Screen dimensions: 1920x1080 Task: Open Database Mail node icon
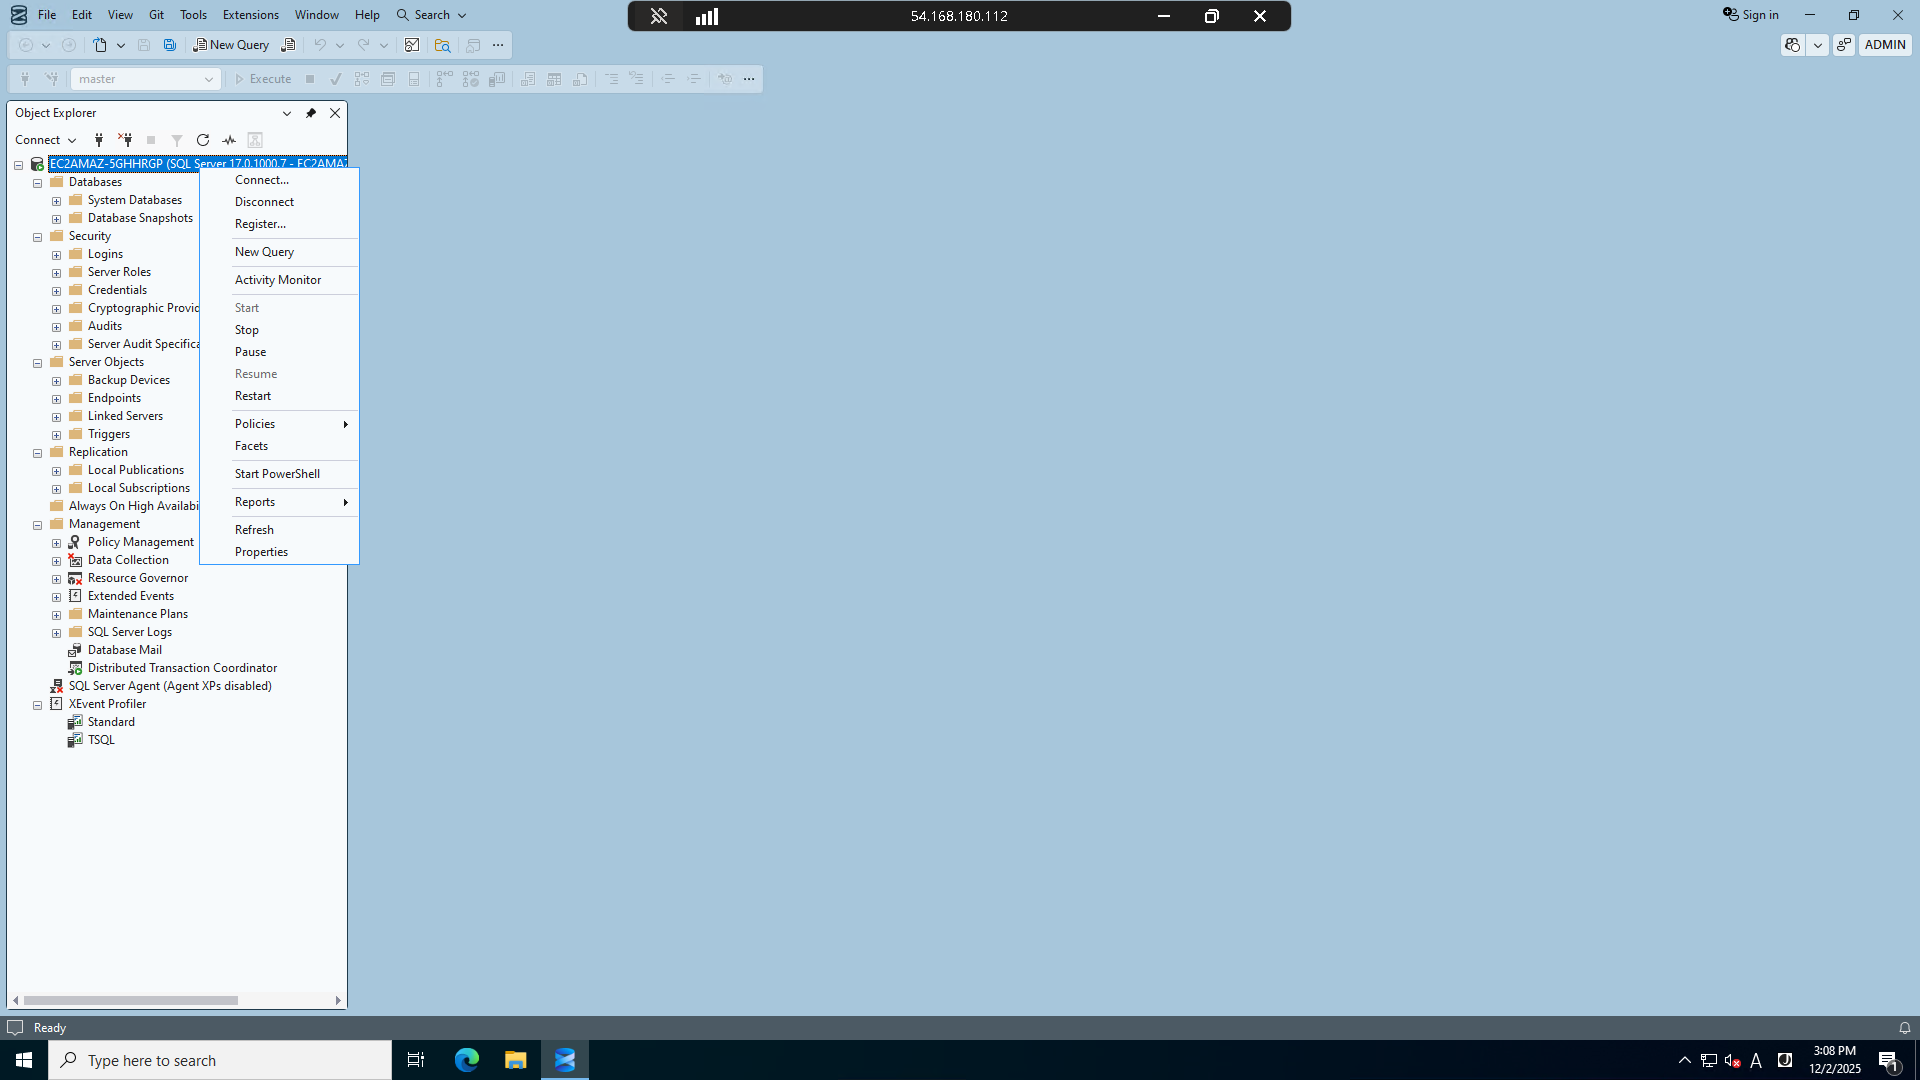tap(75, 650)
